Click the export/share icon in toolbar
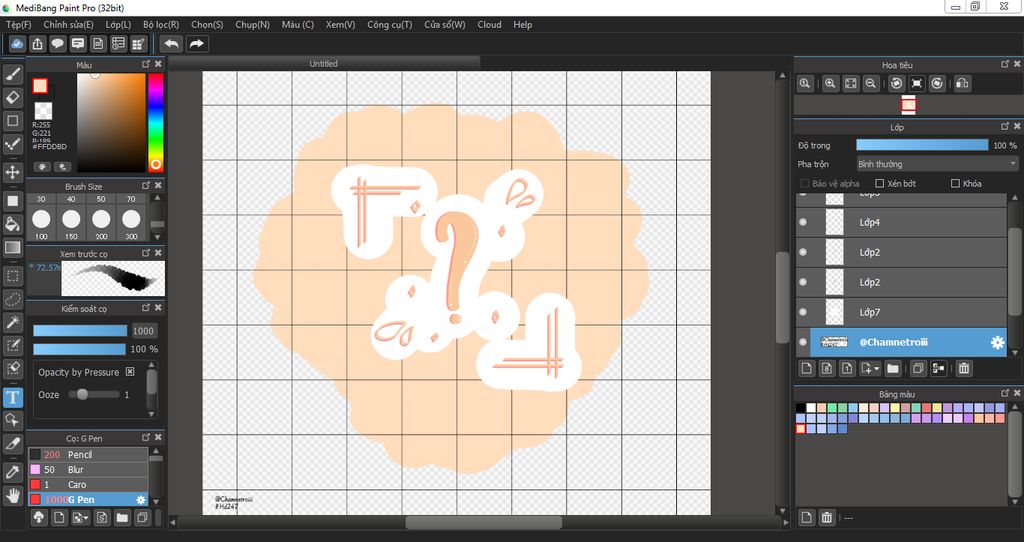This screenshot has width=1024, height=542. (37, 44)
